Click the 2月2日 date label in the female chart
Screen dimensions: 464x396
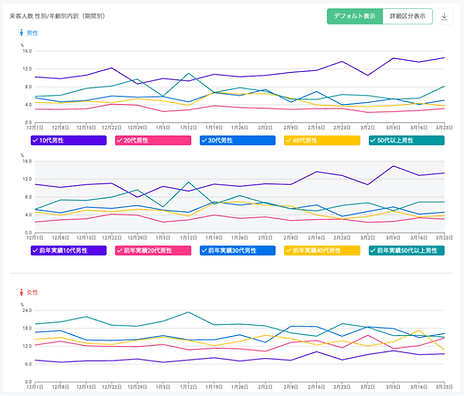coord(265,387)
